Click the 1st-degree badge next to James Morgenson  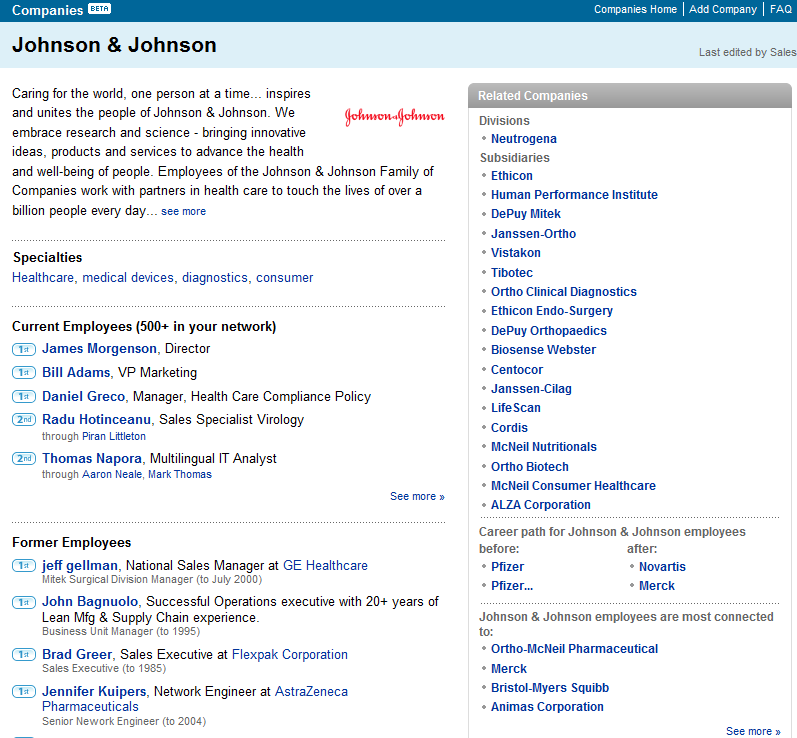point(24,350)
